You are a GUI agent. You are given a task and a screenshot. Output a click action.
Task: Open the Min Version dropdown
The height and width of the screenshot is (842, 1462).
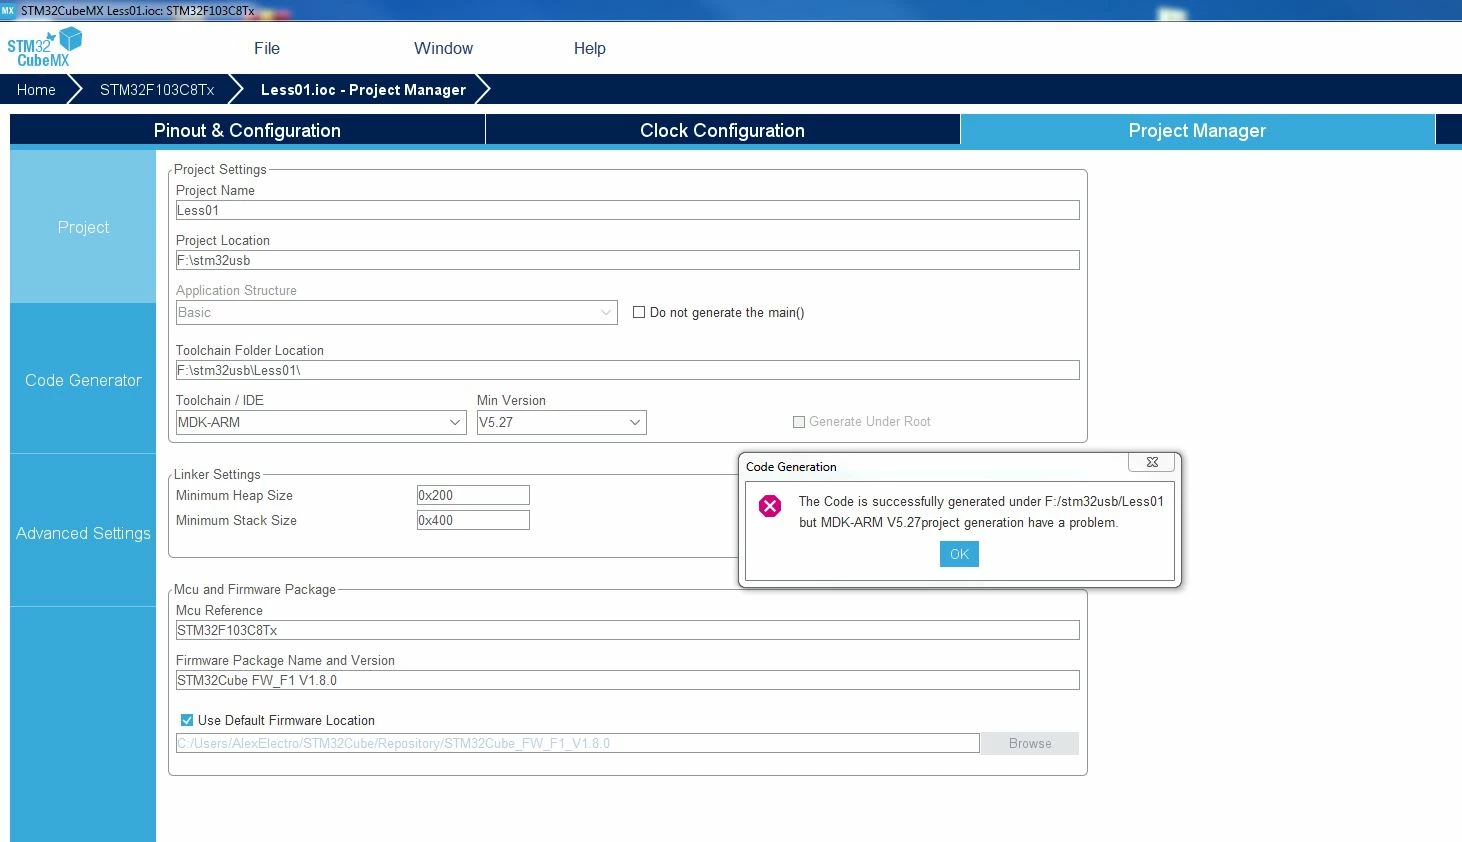[561, 422]
